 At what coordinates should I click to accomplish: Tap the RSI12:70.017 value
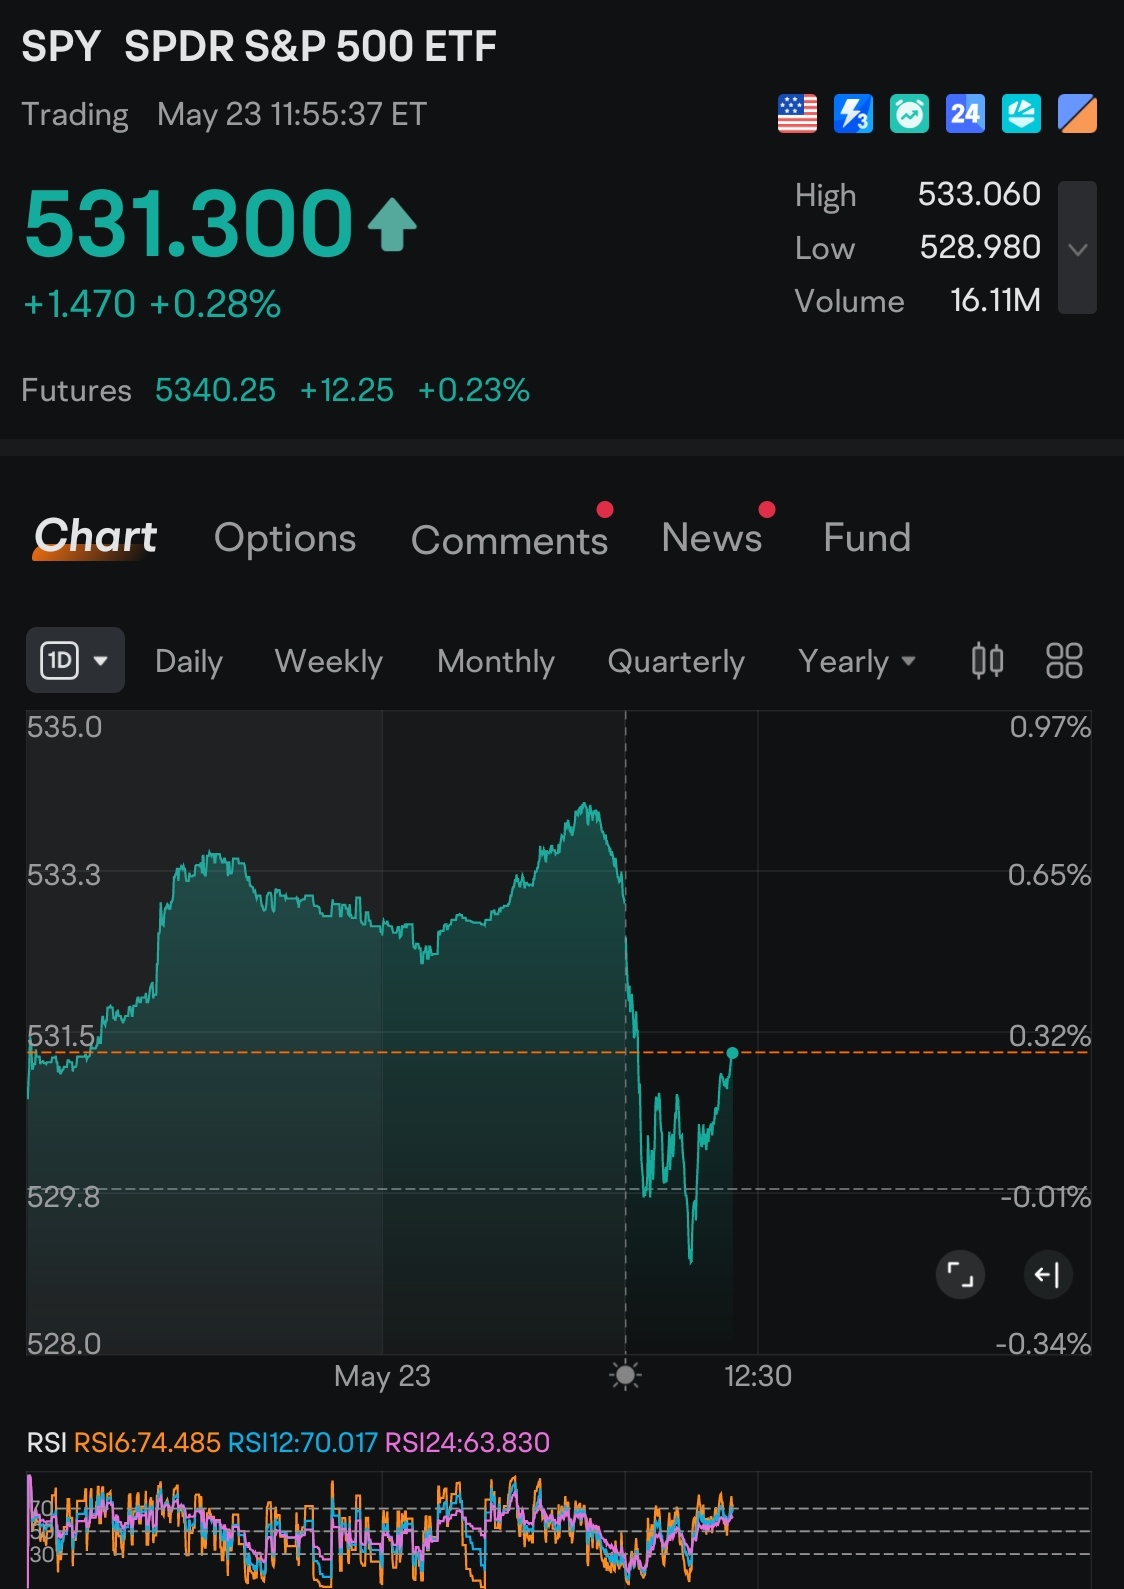coord(302,1442)
